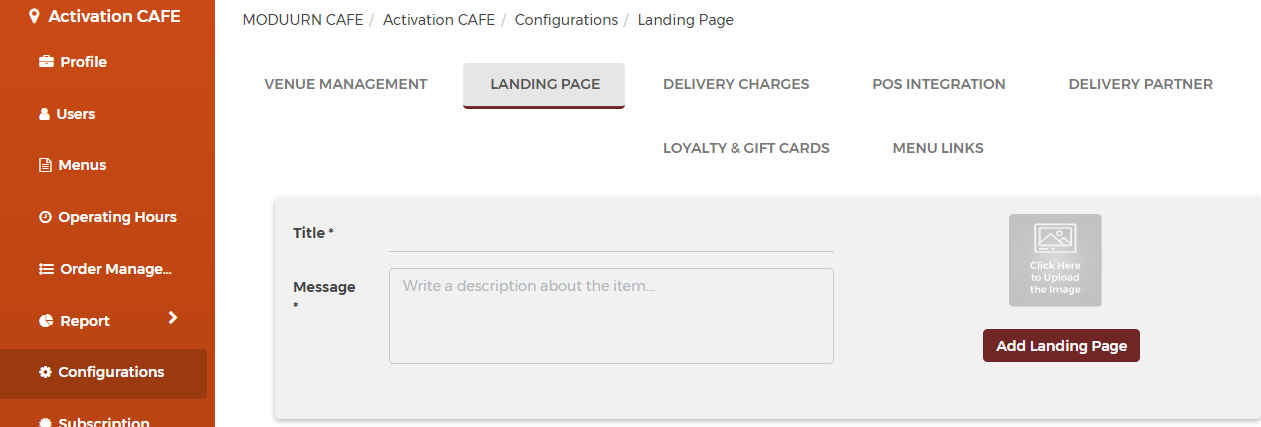This screenshot has height=427, width=1261.
Task: Expand the Report submenu chevron
Action: (x=173, y=318)
